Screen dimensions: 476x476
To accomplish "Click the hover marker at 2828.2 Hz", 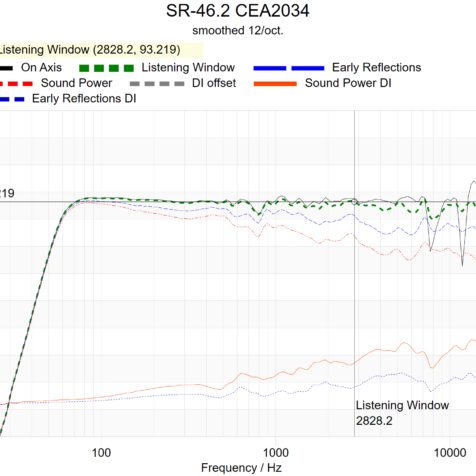I will tap(354, 201).
